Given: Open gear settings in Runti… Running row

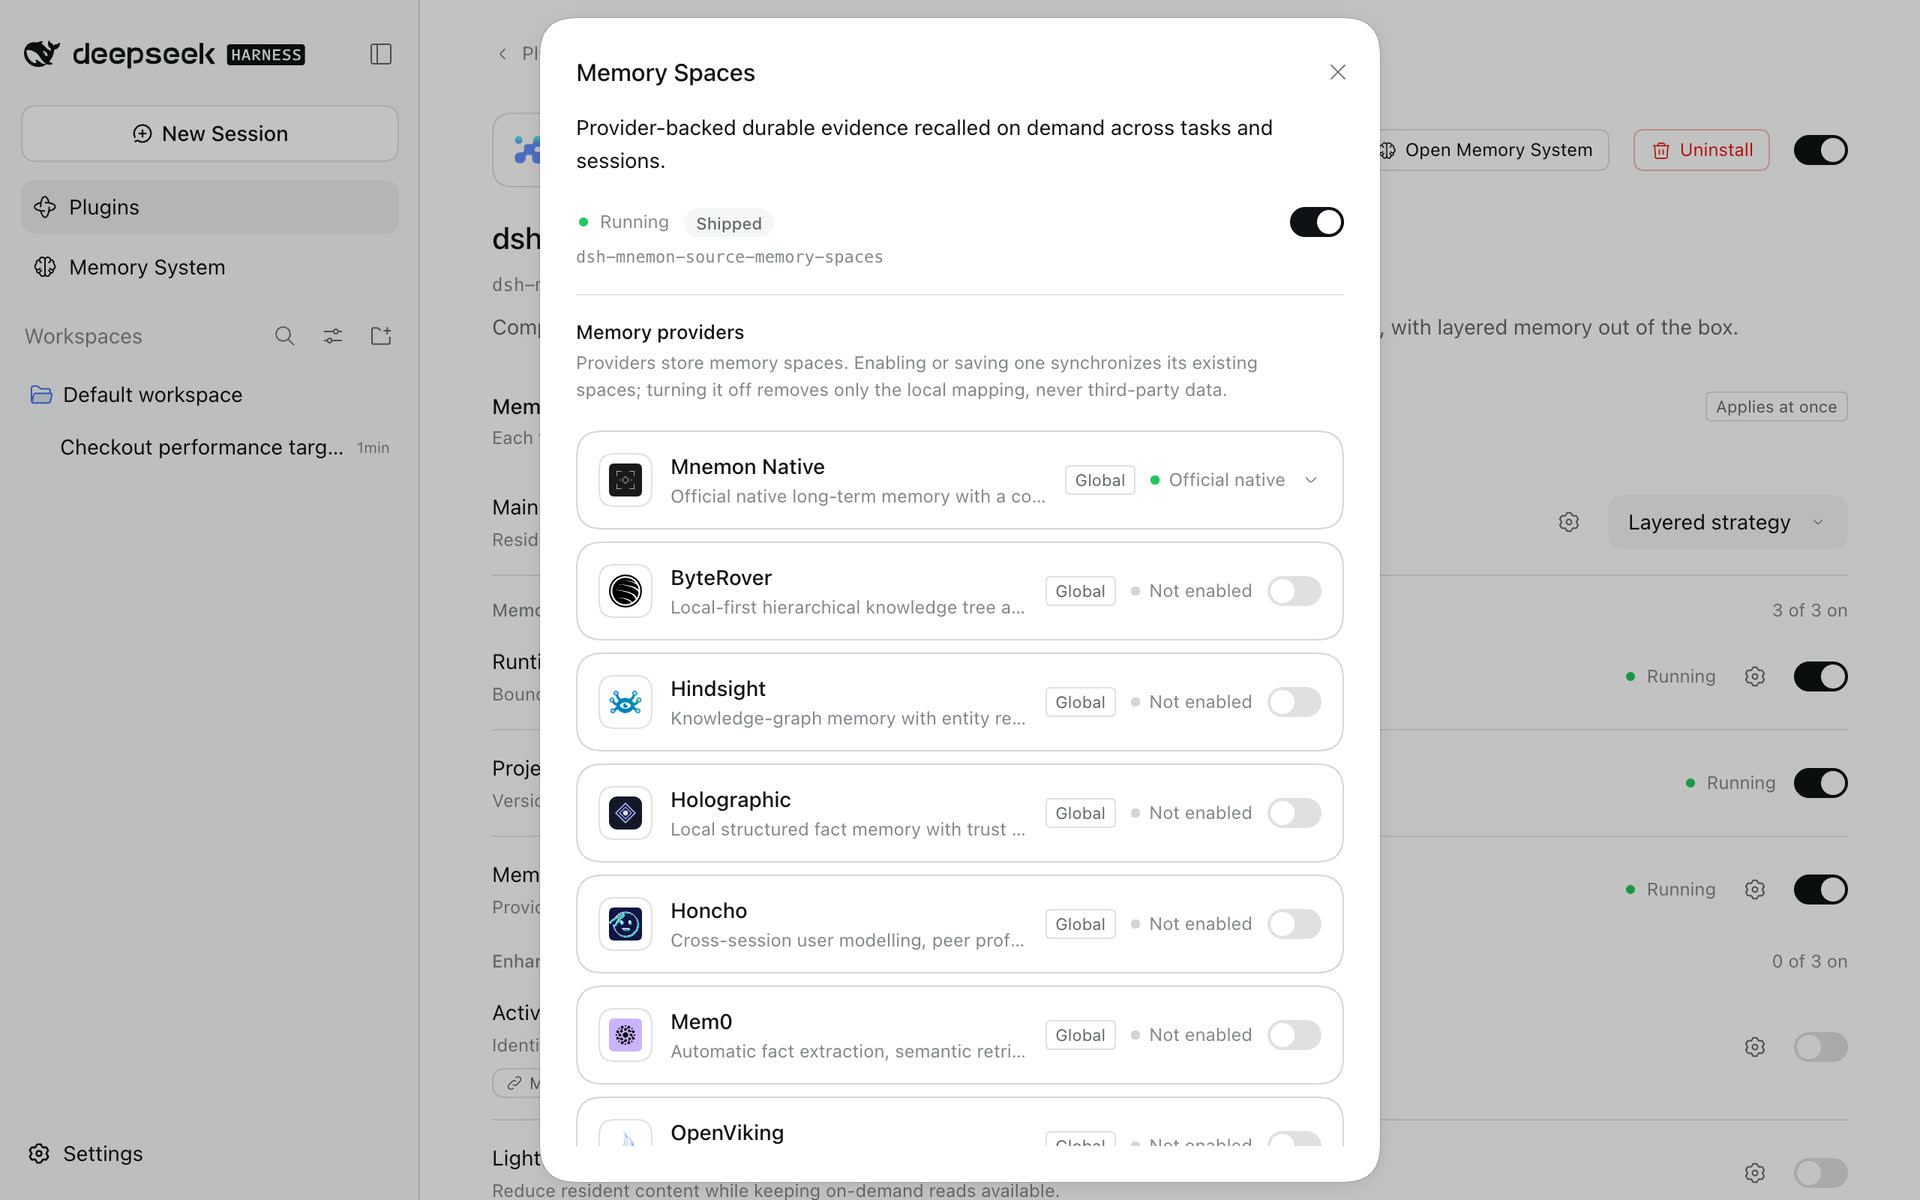Looking at the screenshot, I should pos(1755,677).
